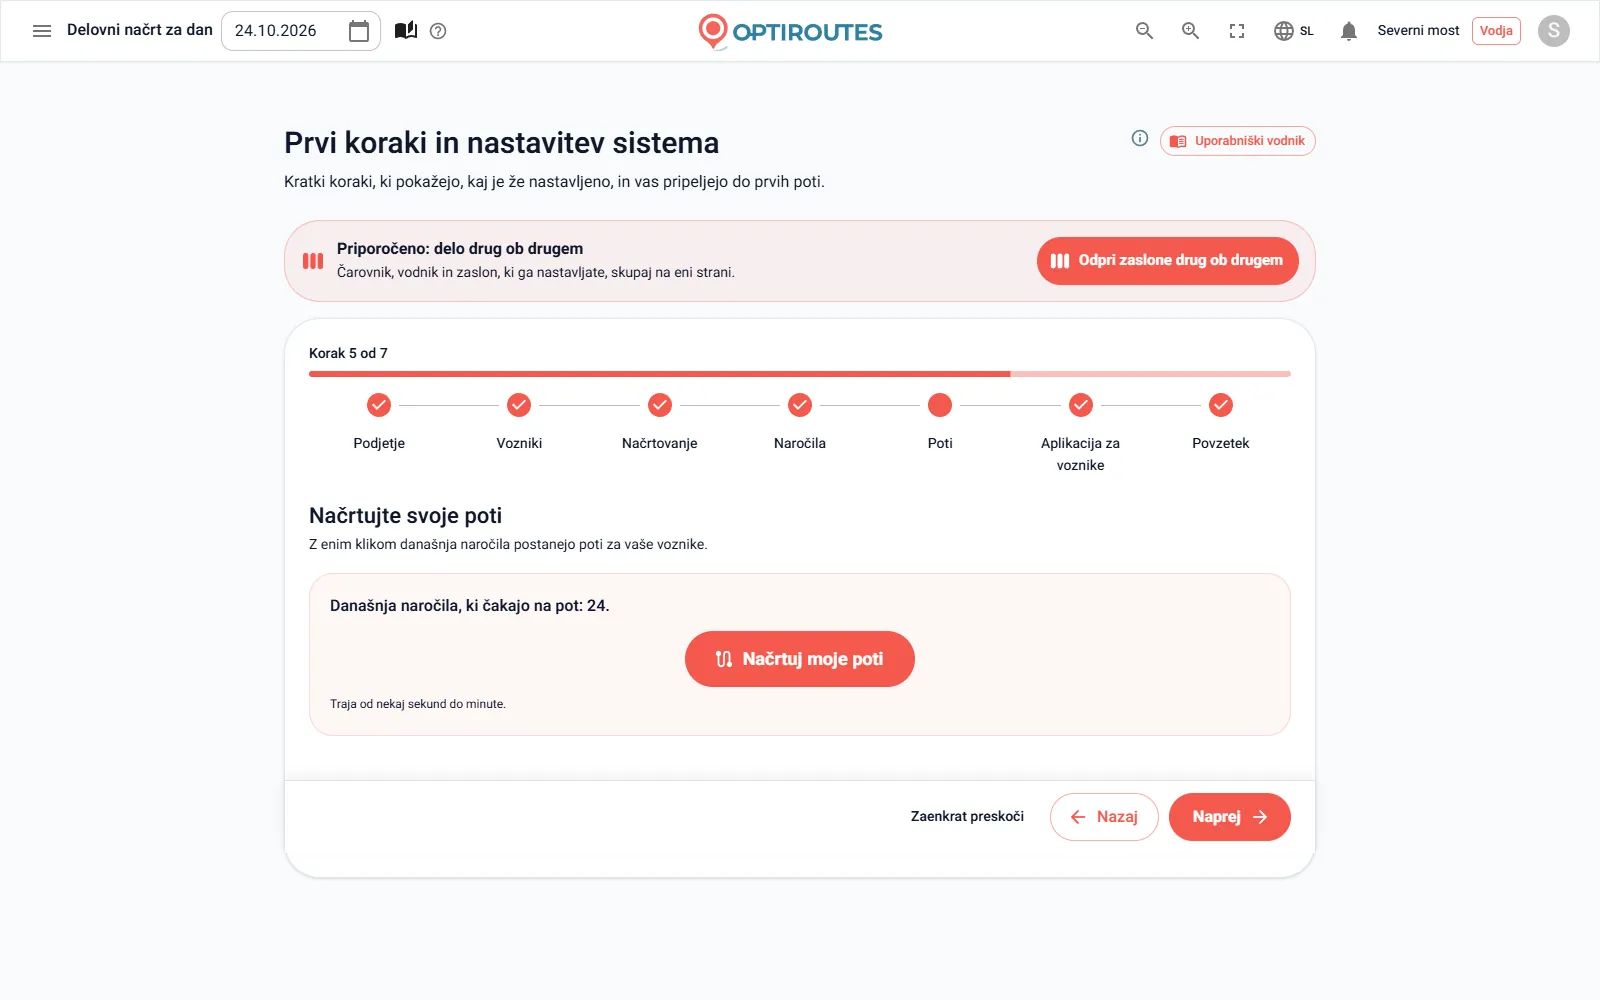The image size is (1600, 1000).
Task: Open the user avatar menu
Action: pyautogui.click(x=1553, y=31)
